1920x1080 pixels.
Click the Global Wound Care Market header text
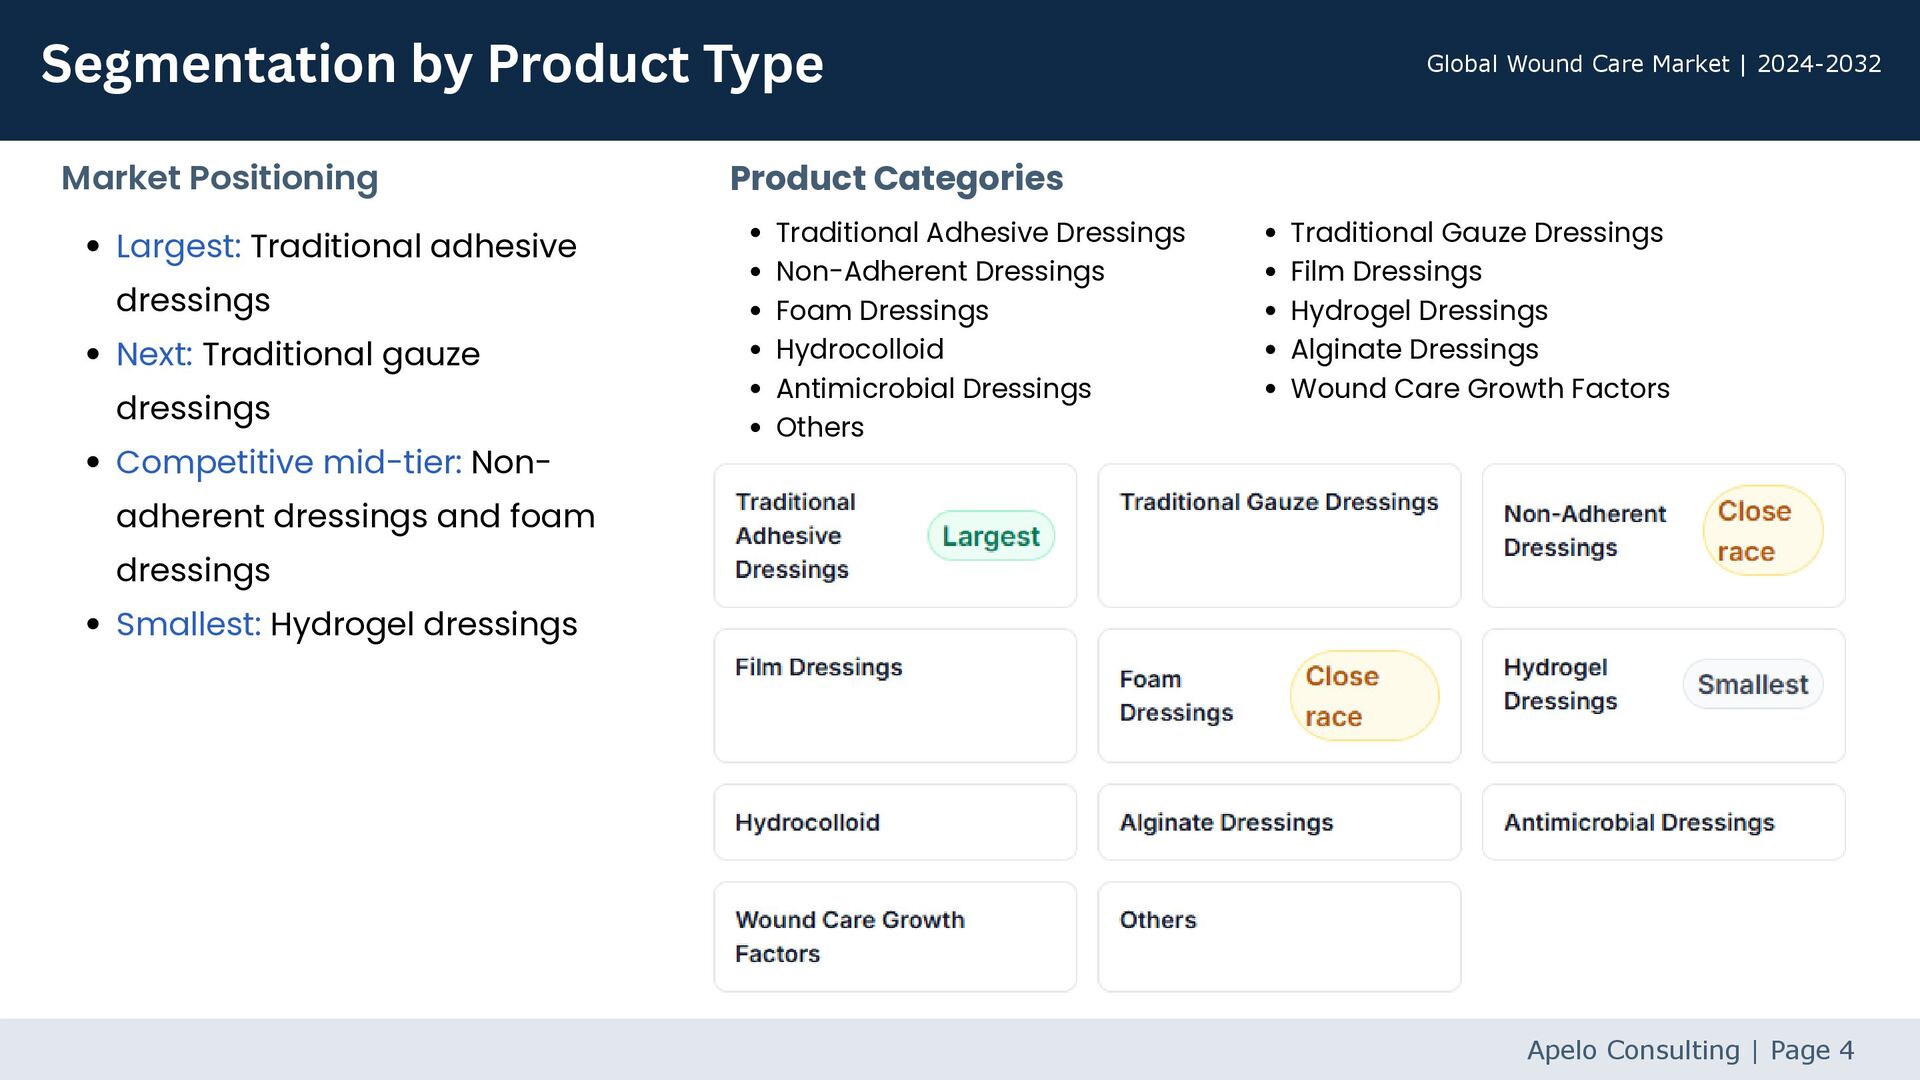[x=1653, y=64]
